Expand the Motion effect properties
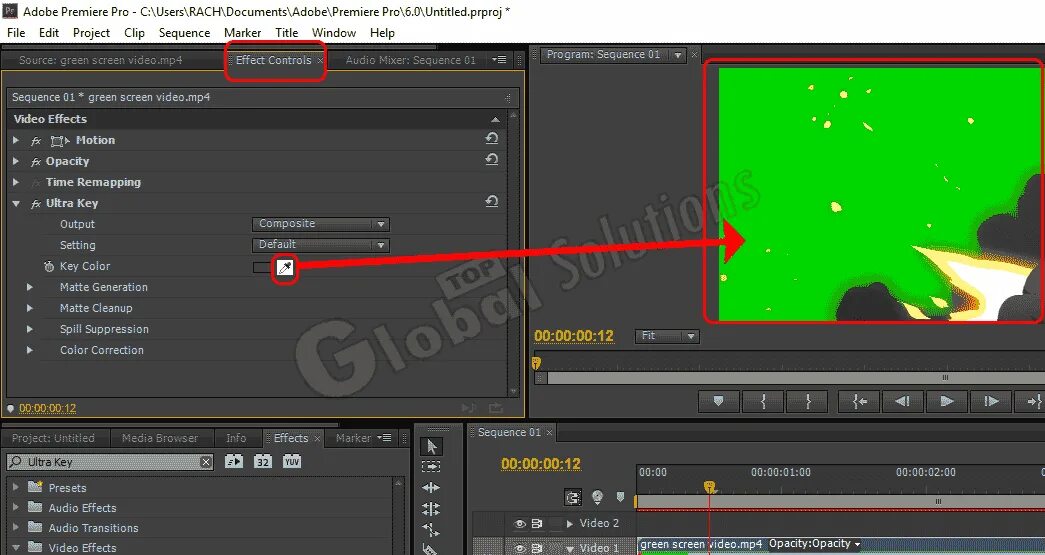 tap(16, 140)
